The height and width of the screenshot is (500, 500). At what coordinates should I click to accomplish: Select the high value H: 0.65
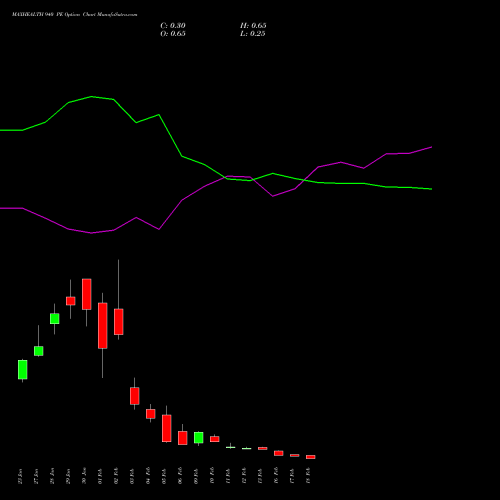coord(253,26)
